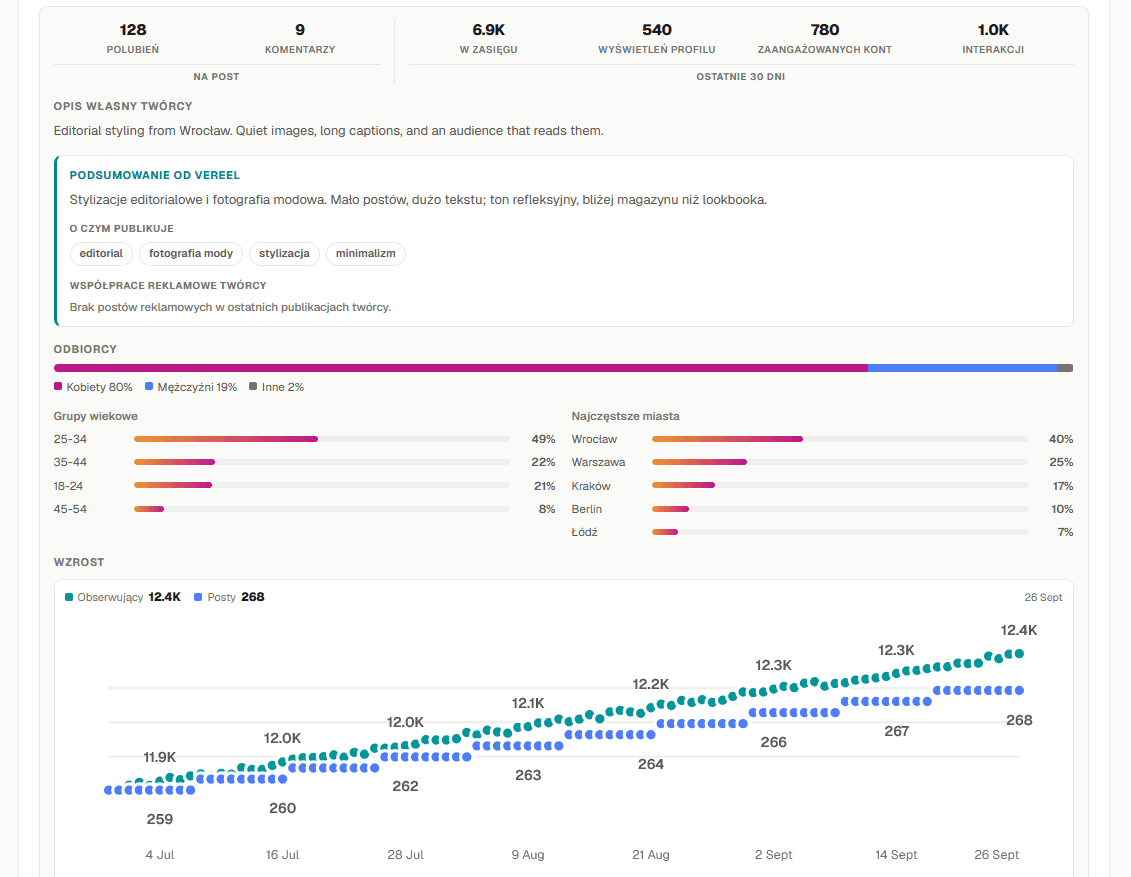Click the '9' comments value
Viewport: 1131px width, 877px height.
point(300,30)
